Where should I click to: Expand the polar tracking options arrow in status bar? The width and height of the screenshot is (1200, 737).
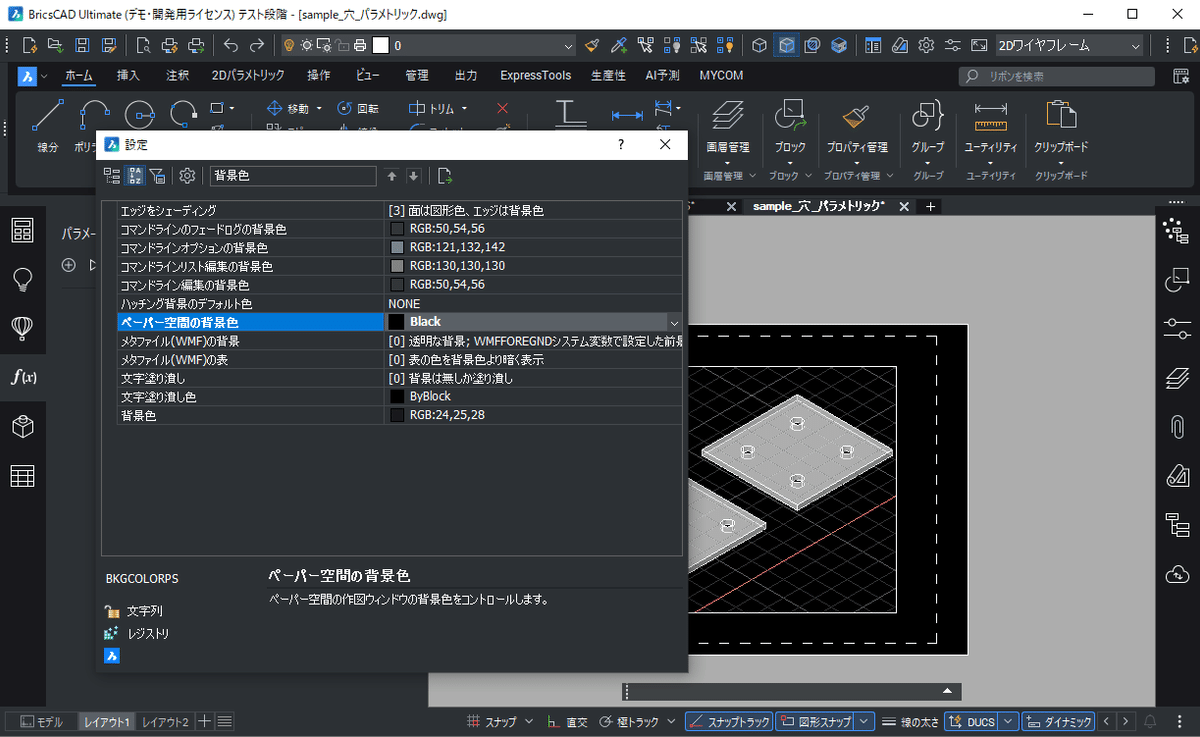pos(671,721)
